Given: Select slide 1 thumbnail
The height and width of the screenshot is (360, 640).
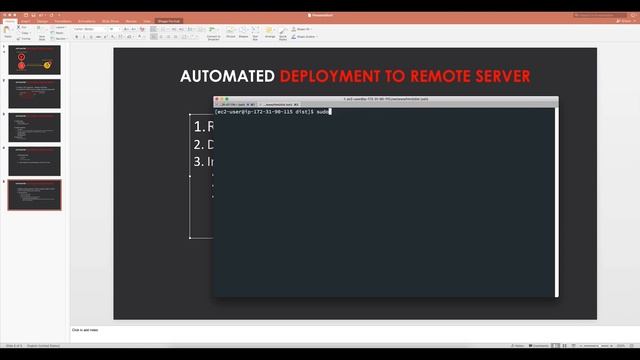Looking at the screenshot, I should coord(34,60).
